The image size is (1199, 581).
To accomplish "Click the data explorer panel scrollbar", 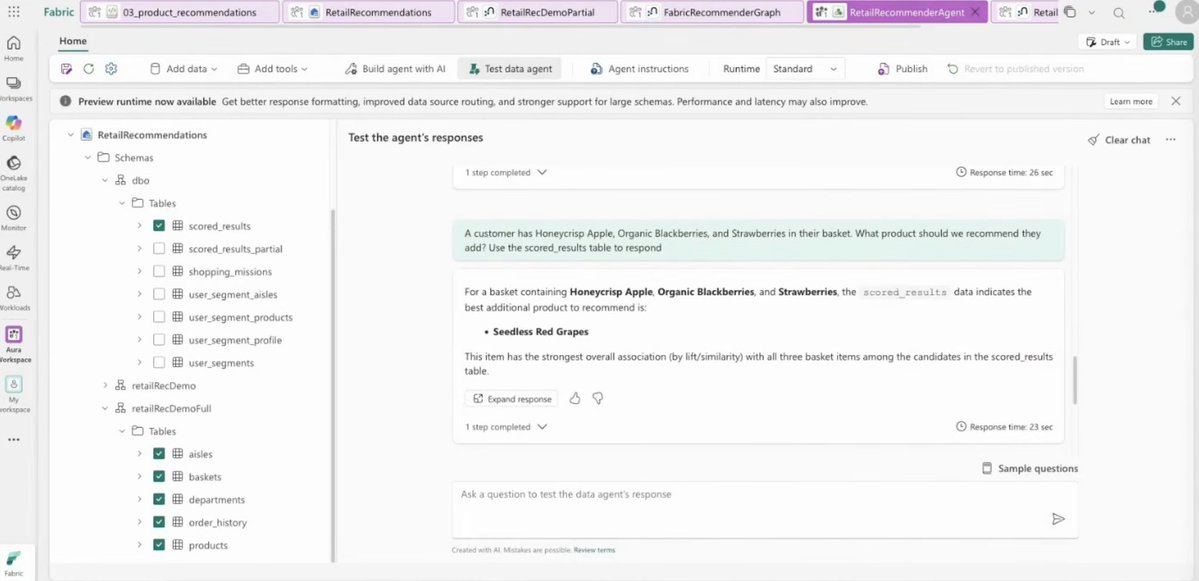I will click(x=333, y=386).
